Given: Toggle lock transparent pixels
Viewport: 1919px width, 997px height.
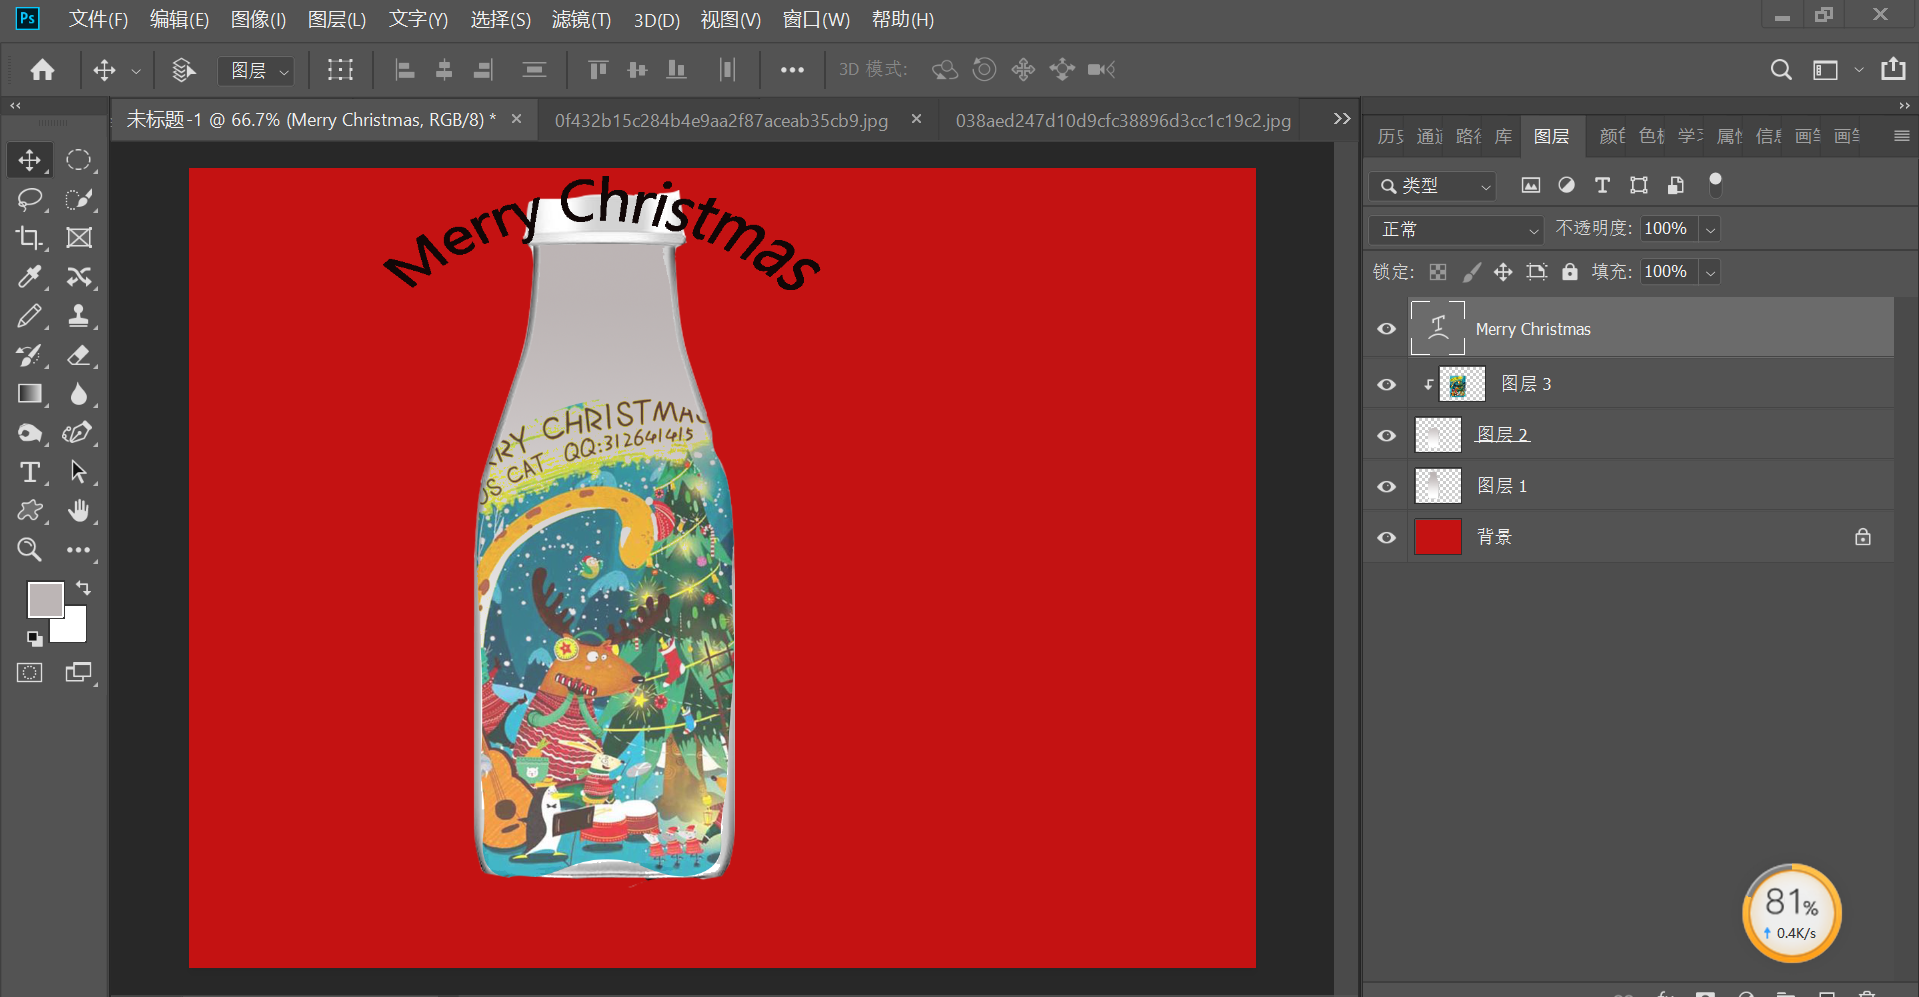Looking at the screenshot, I should tap(1438, 272).
